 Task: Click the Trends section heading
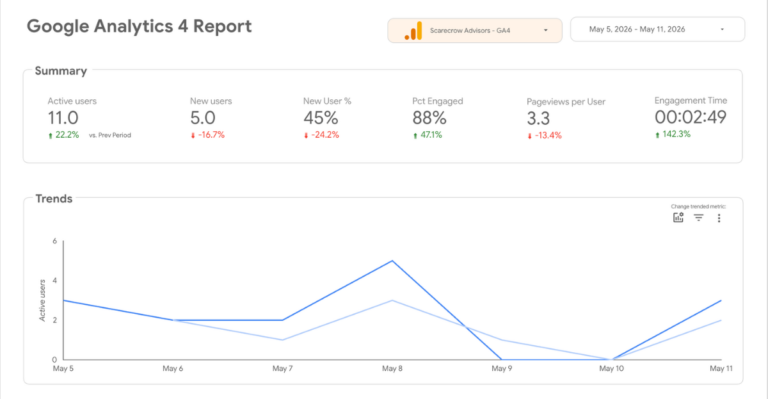coord(54,199)
